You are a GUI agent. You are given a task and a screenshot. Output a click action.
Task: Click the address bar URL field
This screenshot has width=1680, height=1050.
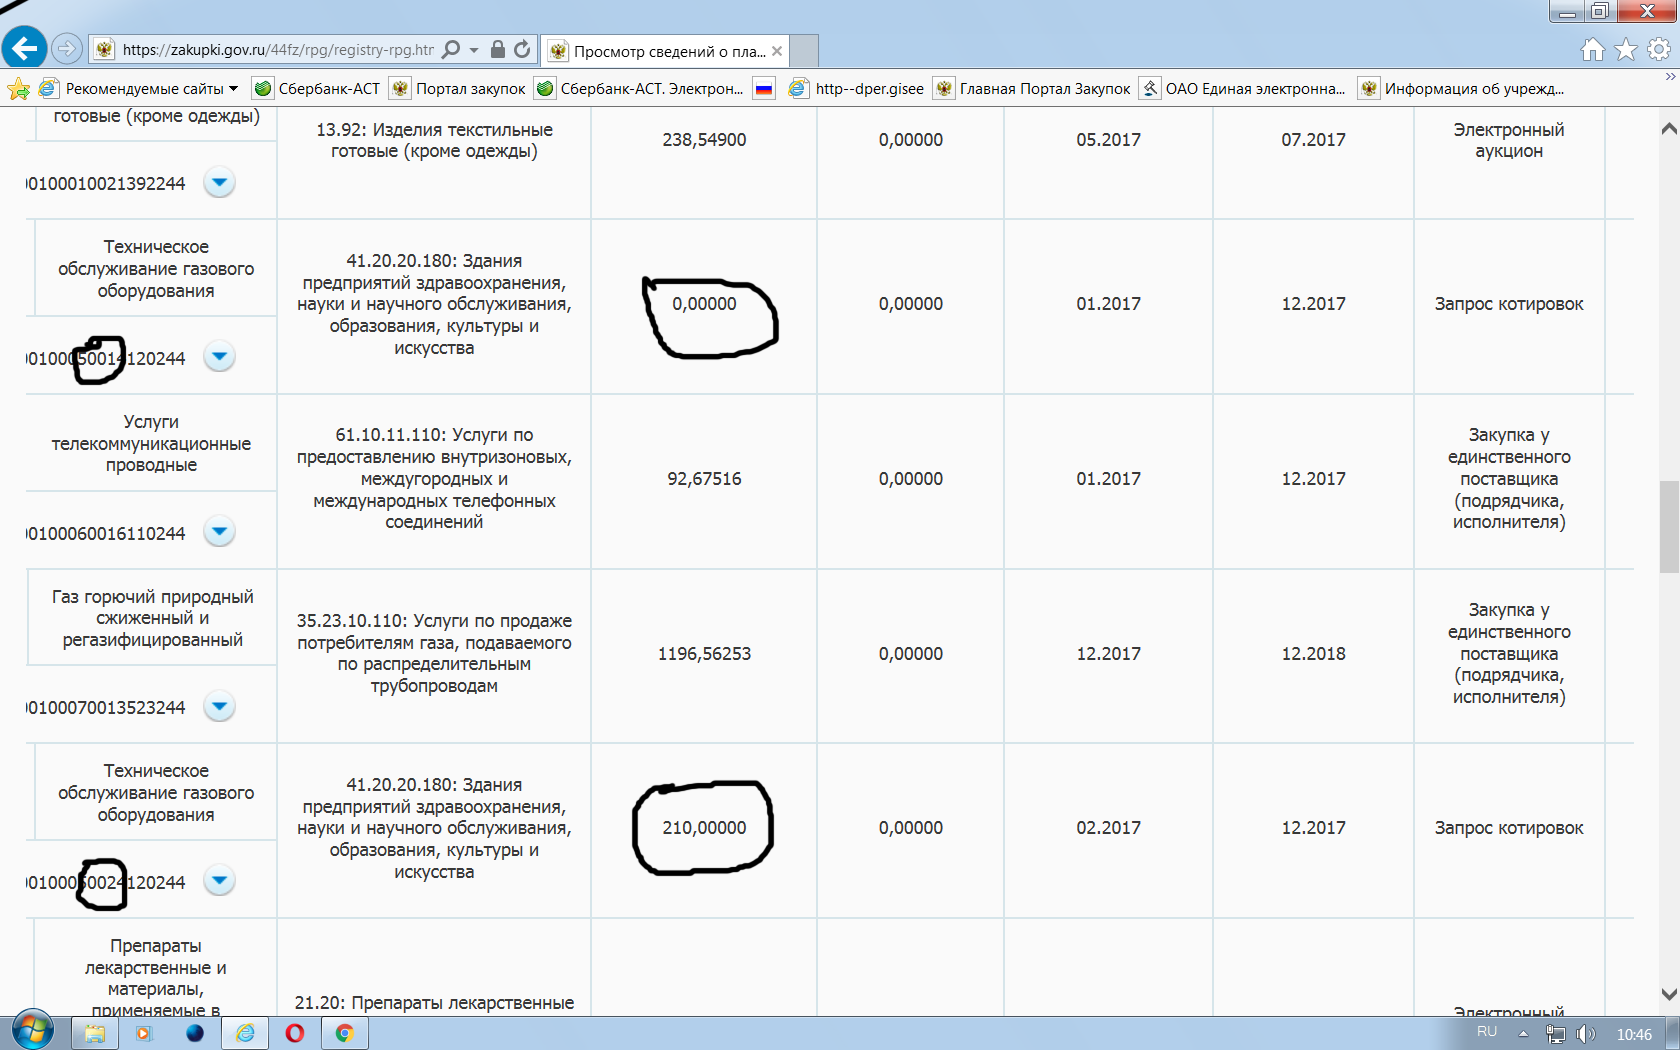(x=278, y=49)
